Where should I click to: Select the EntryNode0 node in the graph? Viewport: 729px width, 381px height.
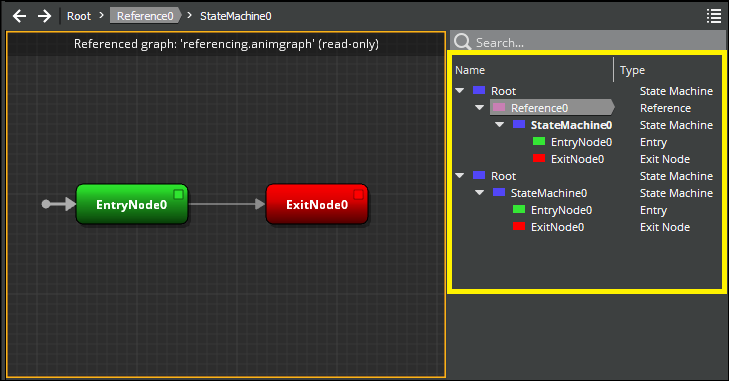click(x=132, y=204)
